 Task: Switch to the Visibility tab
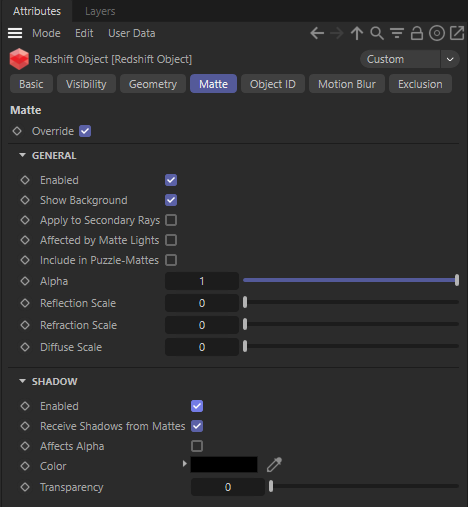coord(86,84)
